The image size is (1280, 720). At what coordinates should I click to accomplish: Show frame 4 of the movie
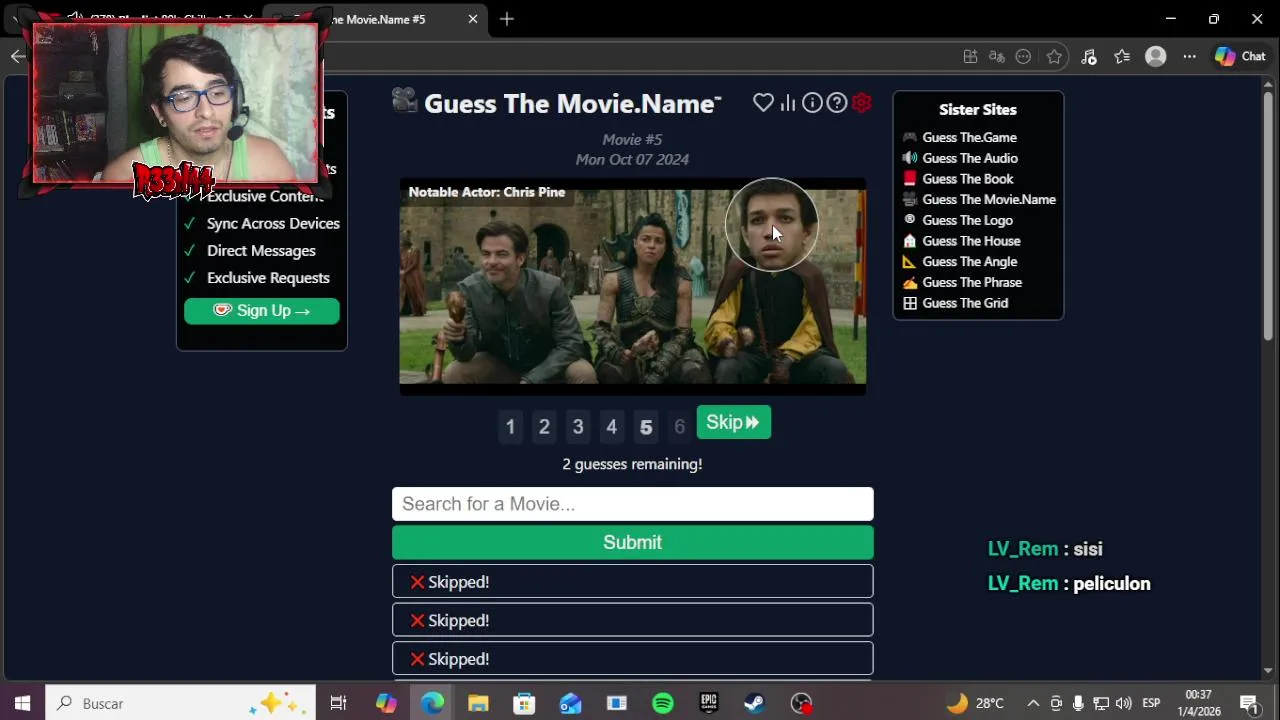pyautogui.click(x=612, y=427)
